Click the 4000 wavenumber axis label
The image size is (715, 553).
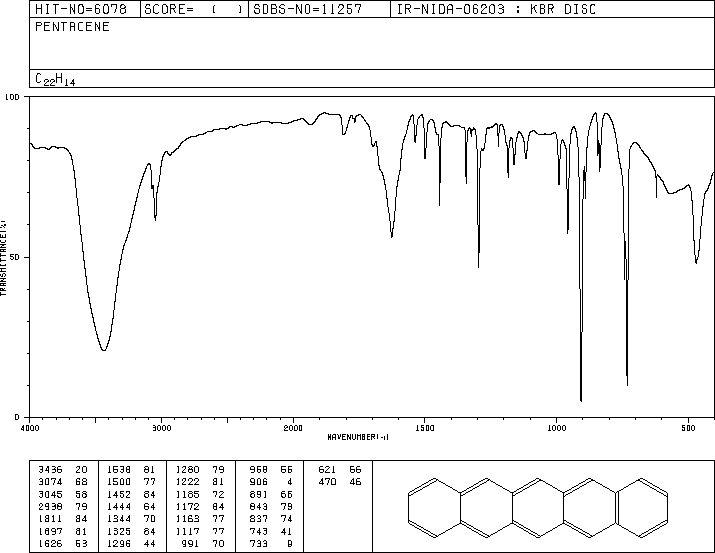[x=30, y=428]
